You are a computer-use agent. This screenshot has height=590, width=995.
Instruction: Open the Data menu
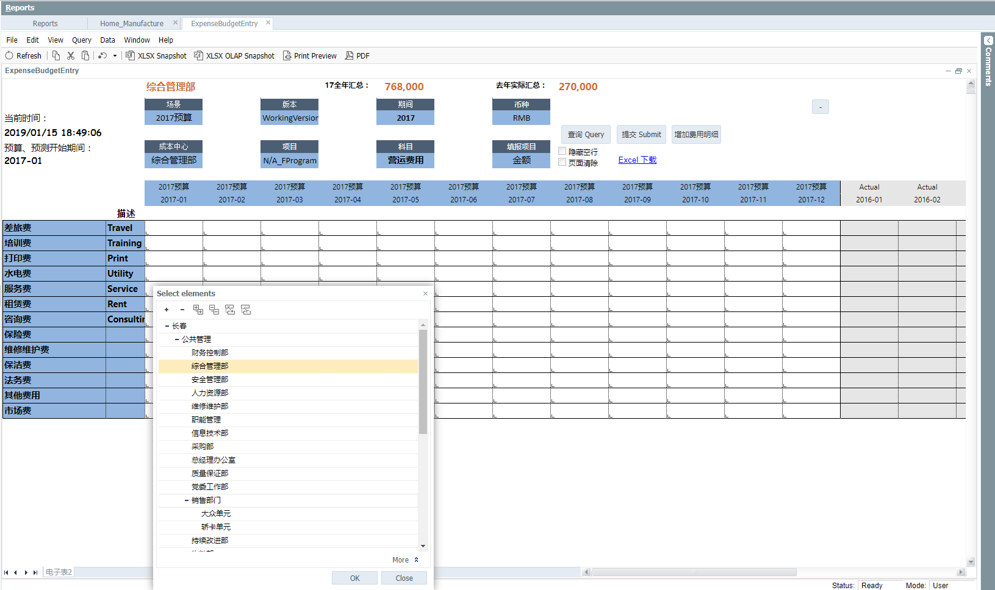[x=107, y=40]
